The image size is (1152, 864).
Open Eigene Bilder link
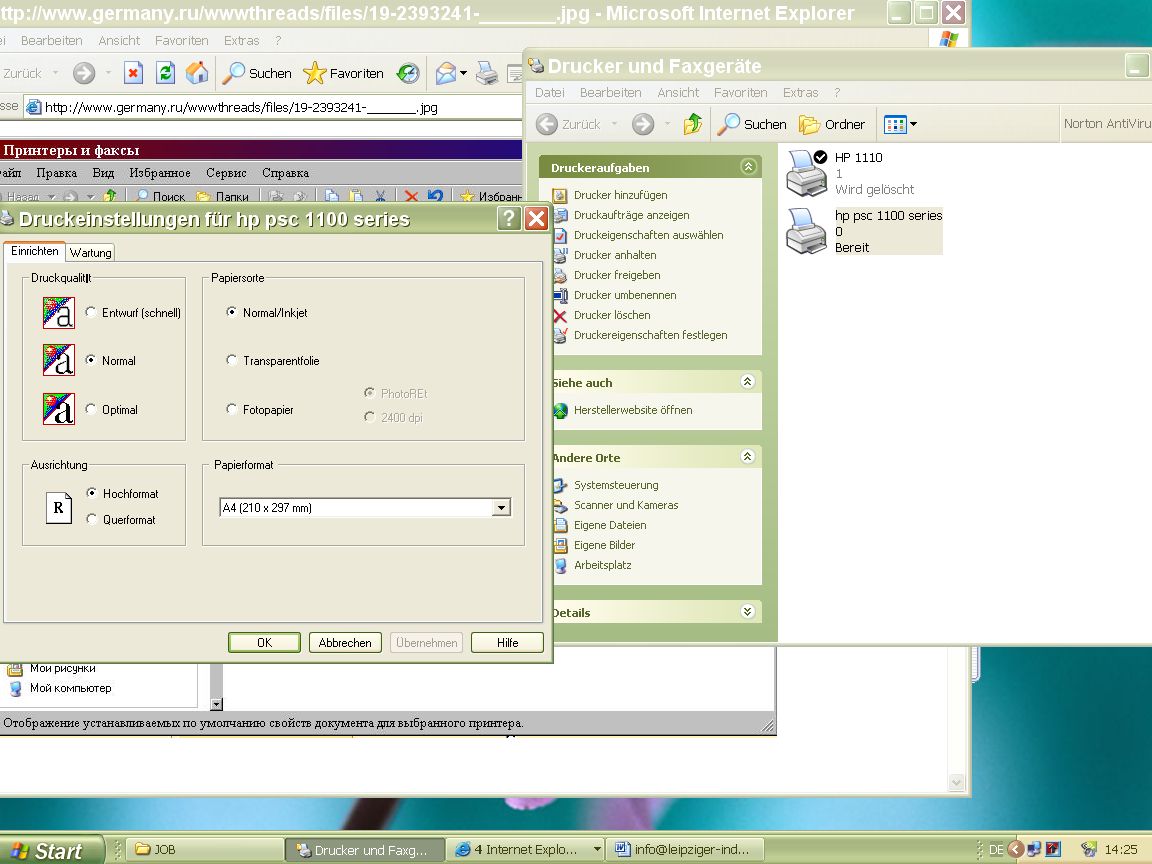click(604, 544)
